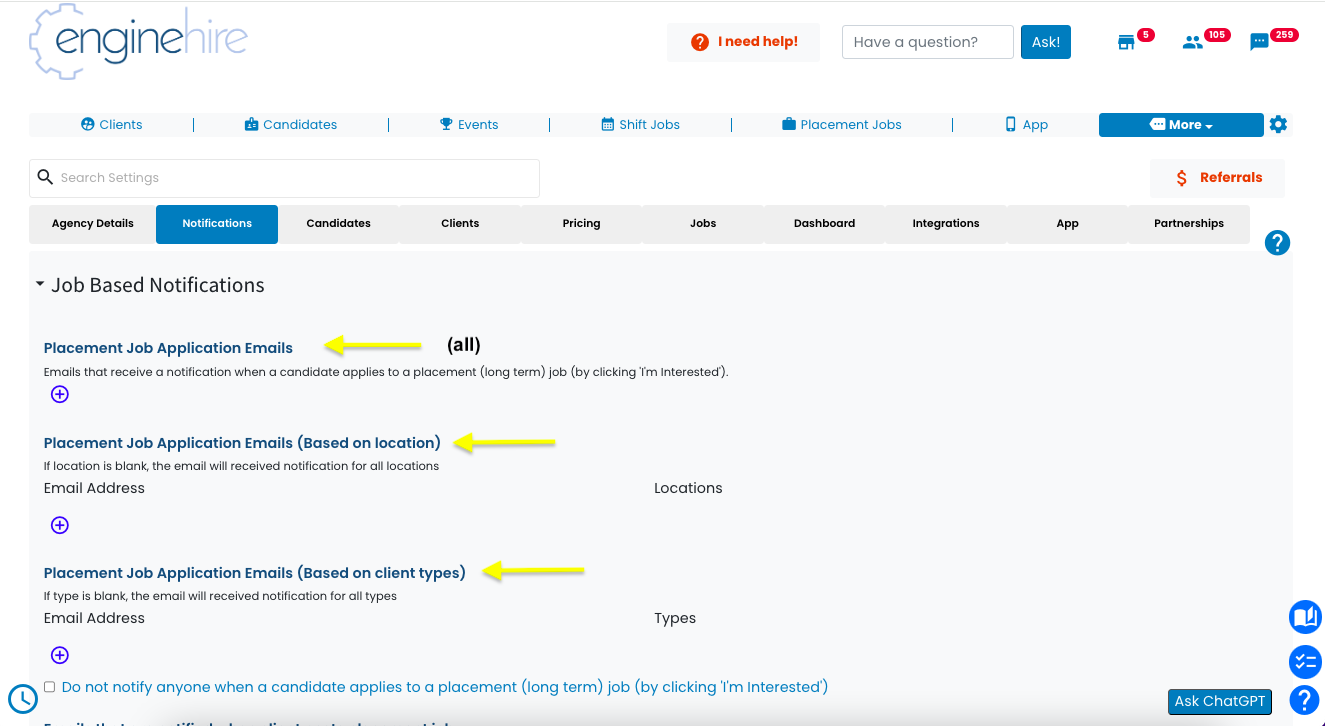This screenshot has height=726, width=1325.
Task: Open chat messages icon with 259 badge
Action: pyautogui.click(x=1260, y=42)
